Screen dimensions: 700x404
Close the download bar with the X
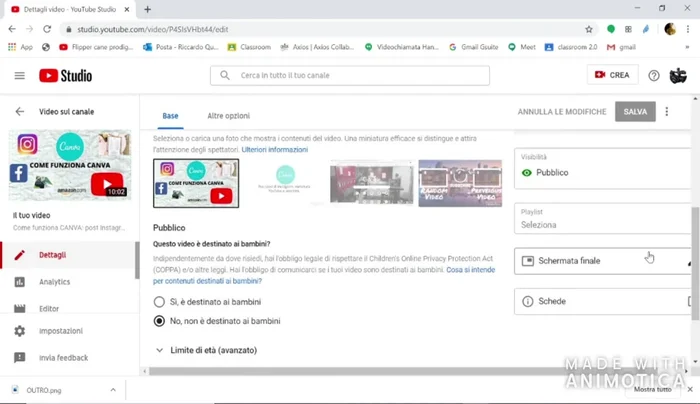[690, 389]
